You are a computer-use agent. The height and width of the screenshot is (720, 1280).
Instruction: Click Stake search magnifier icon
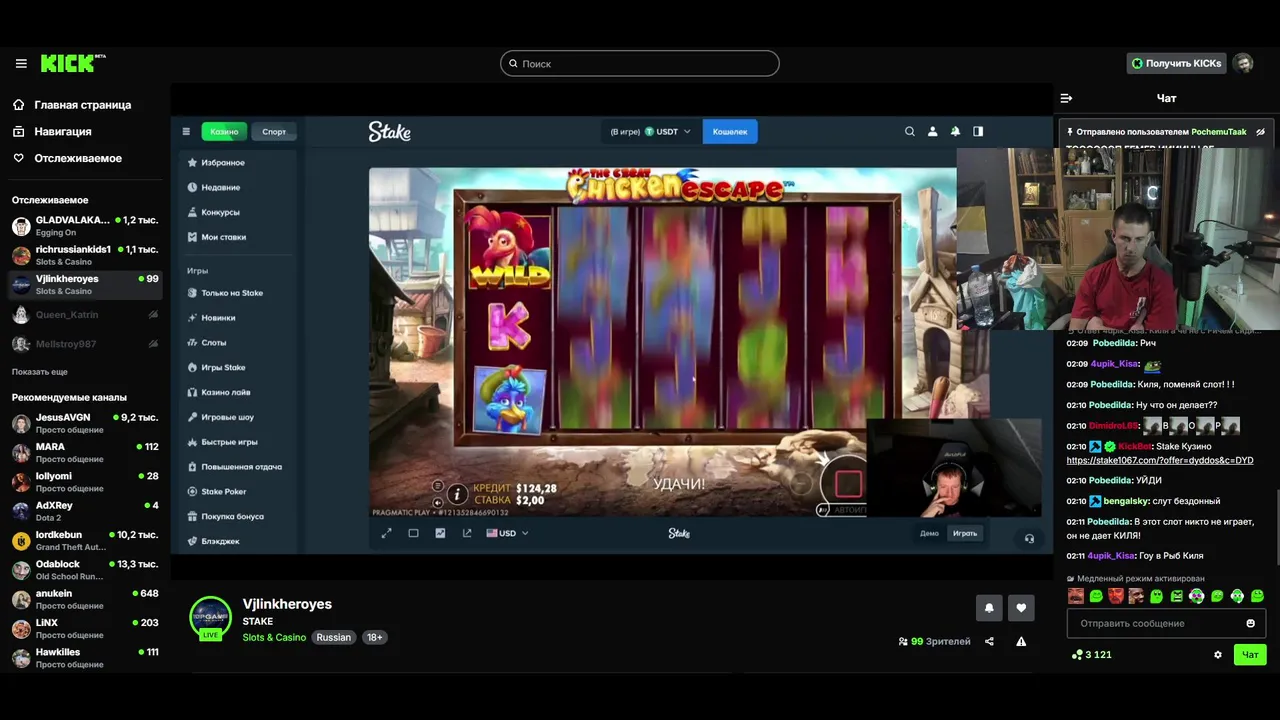click(x=910, y=131)
